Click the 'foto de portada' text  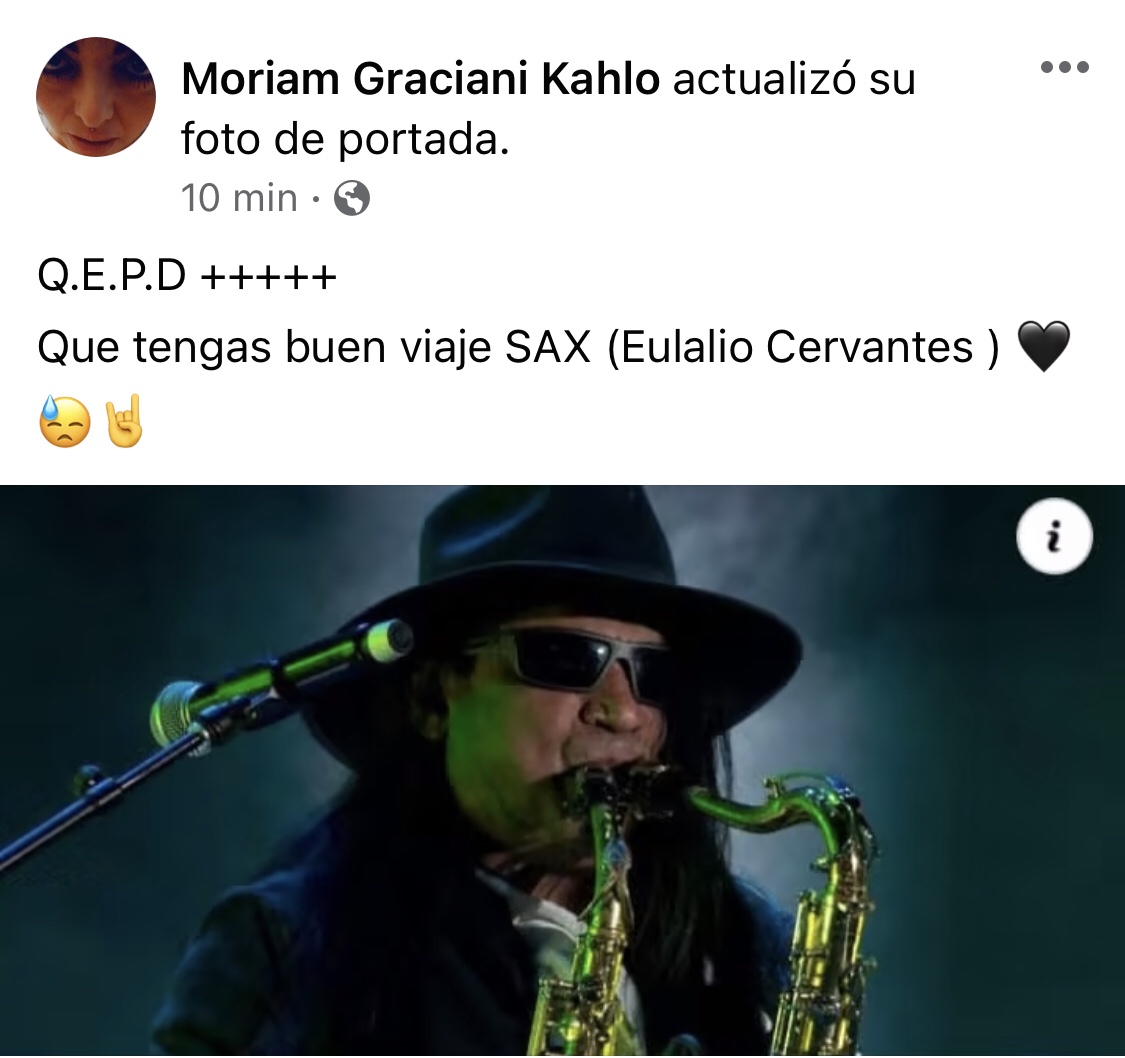(345, 138)
